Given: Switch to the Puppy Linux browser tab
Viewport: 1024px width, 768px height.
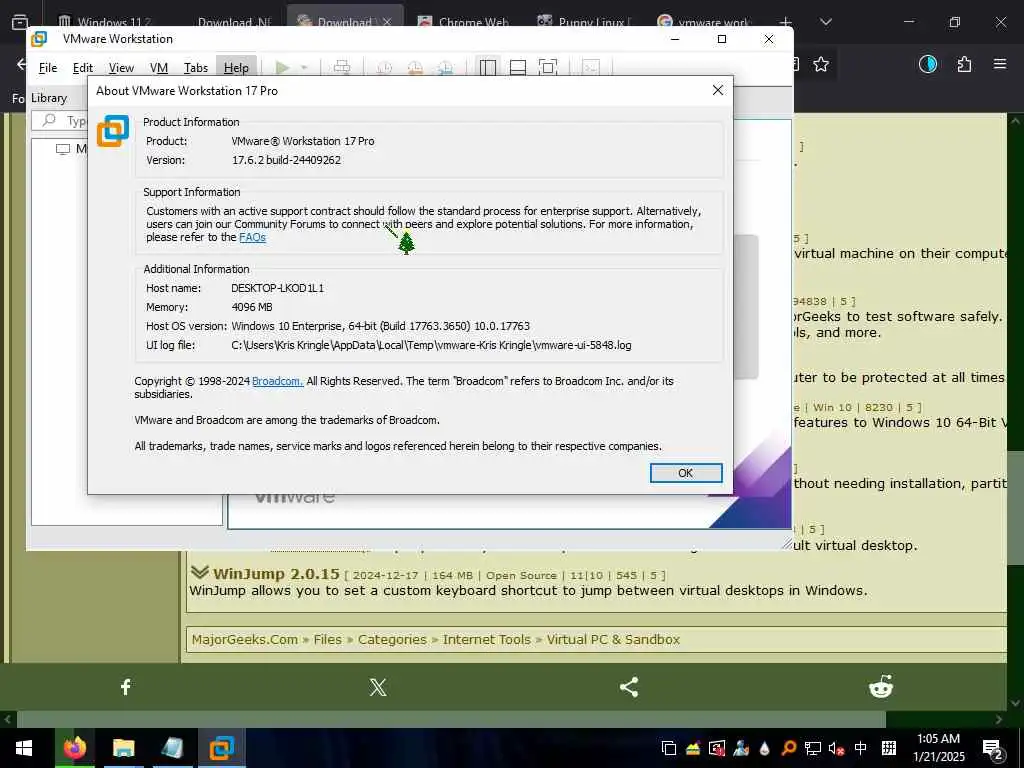Looking at the screenshot, I should (x=584, y=22).
